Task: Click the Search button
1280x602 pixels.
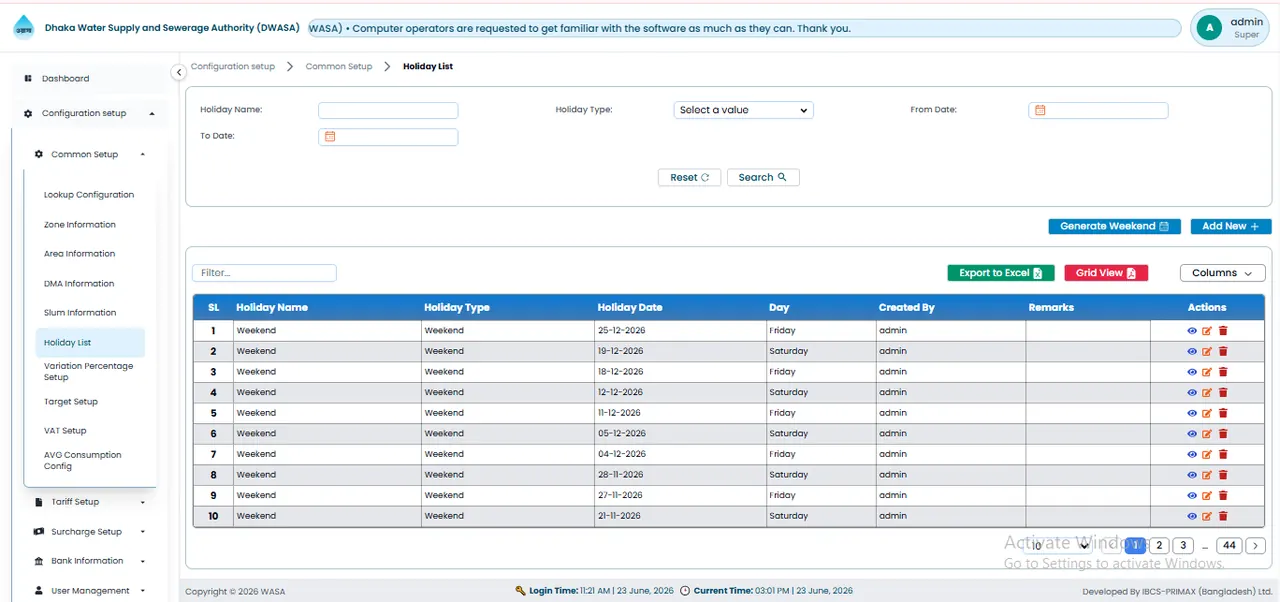Action: tap(763, 177)
